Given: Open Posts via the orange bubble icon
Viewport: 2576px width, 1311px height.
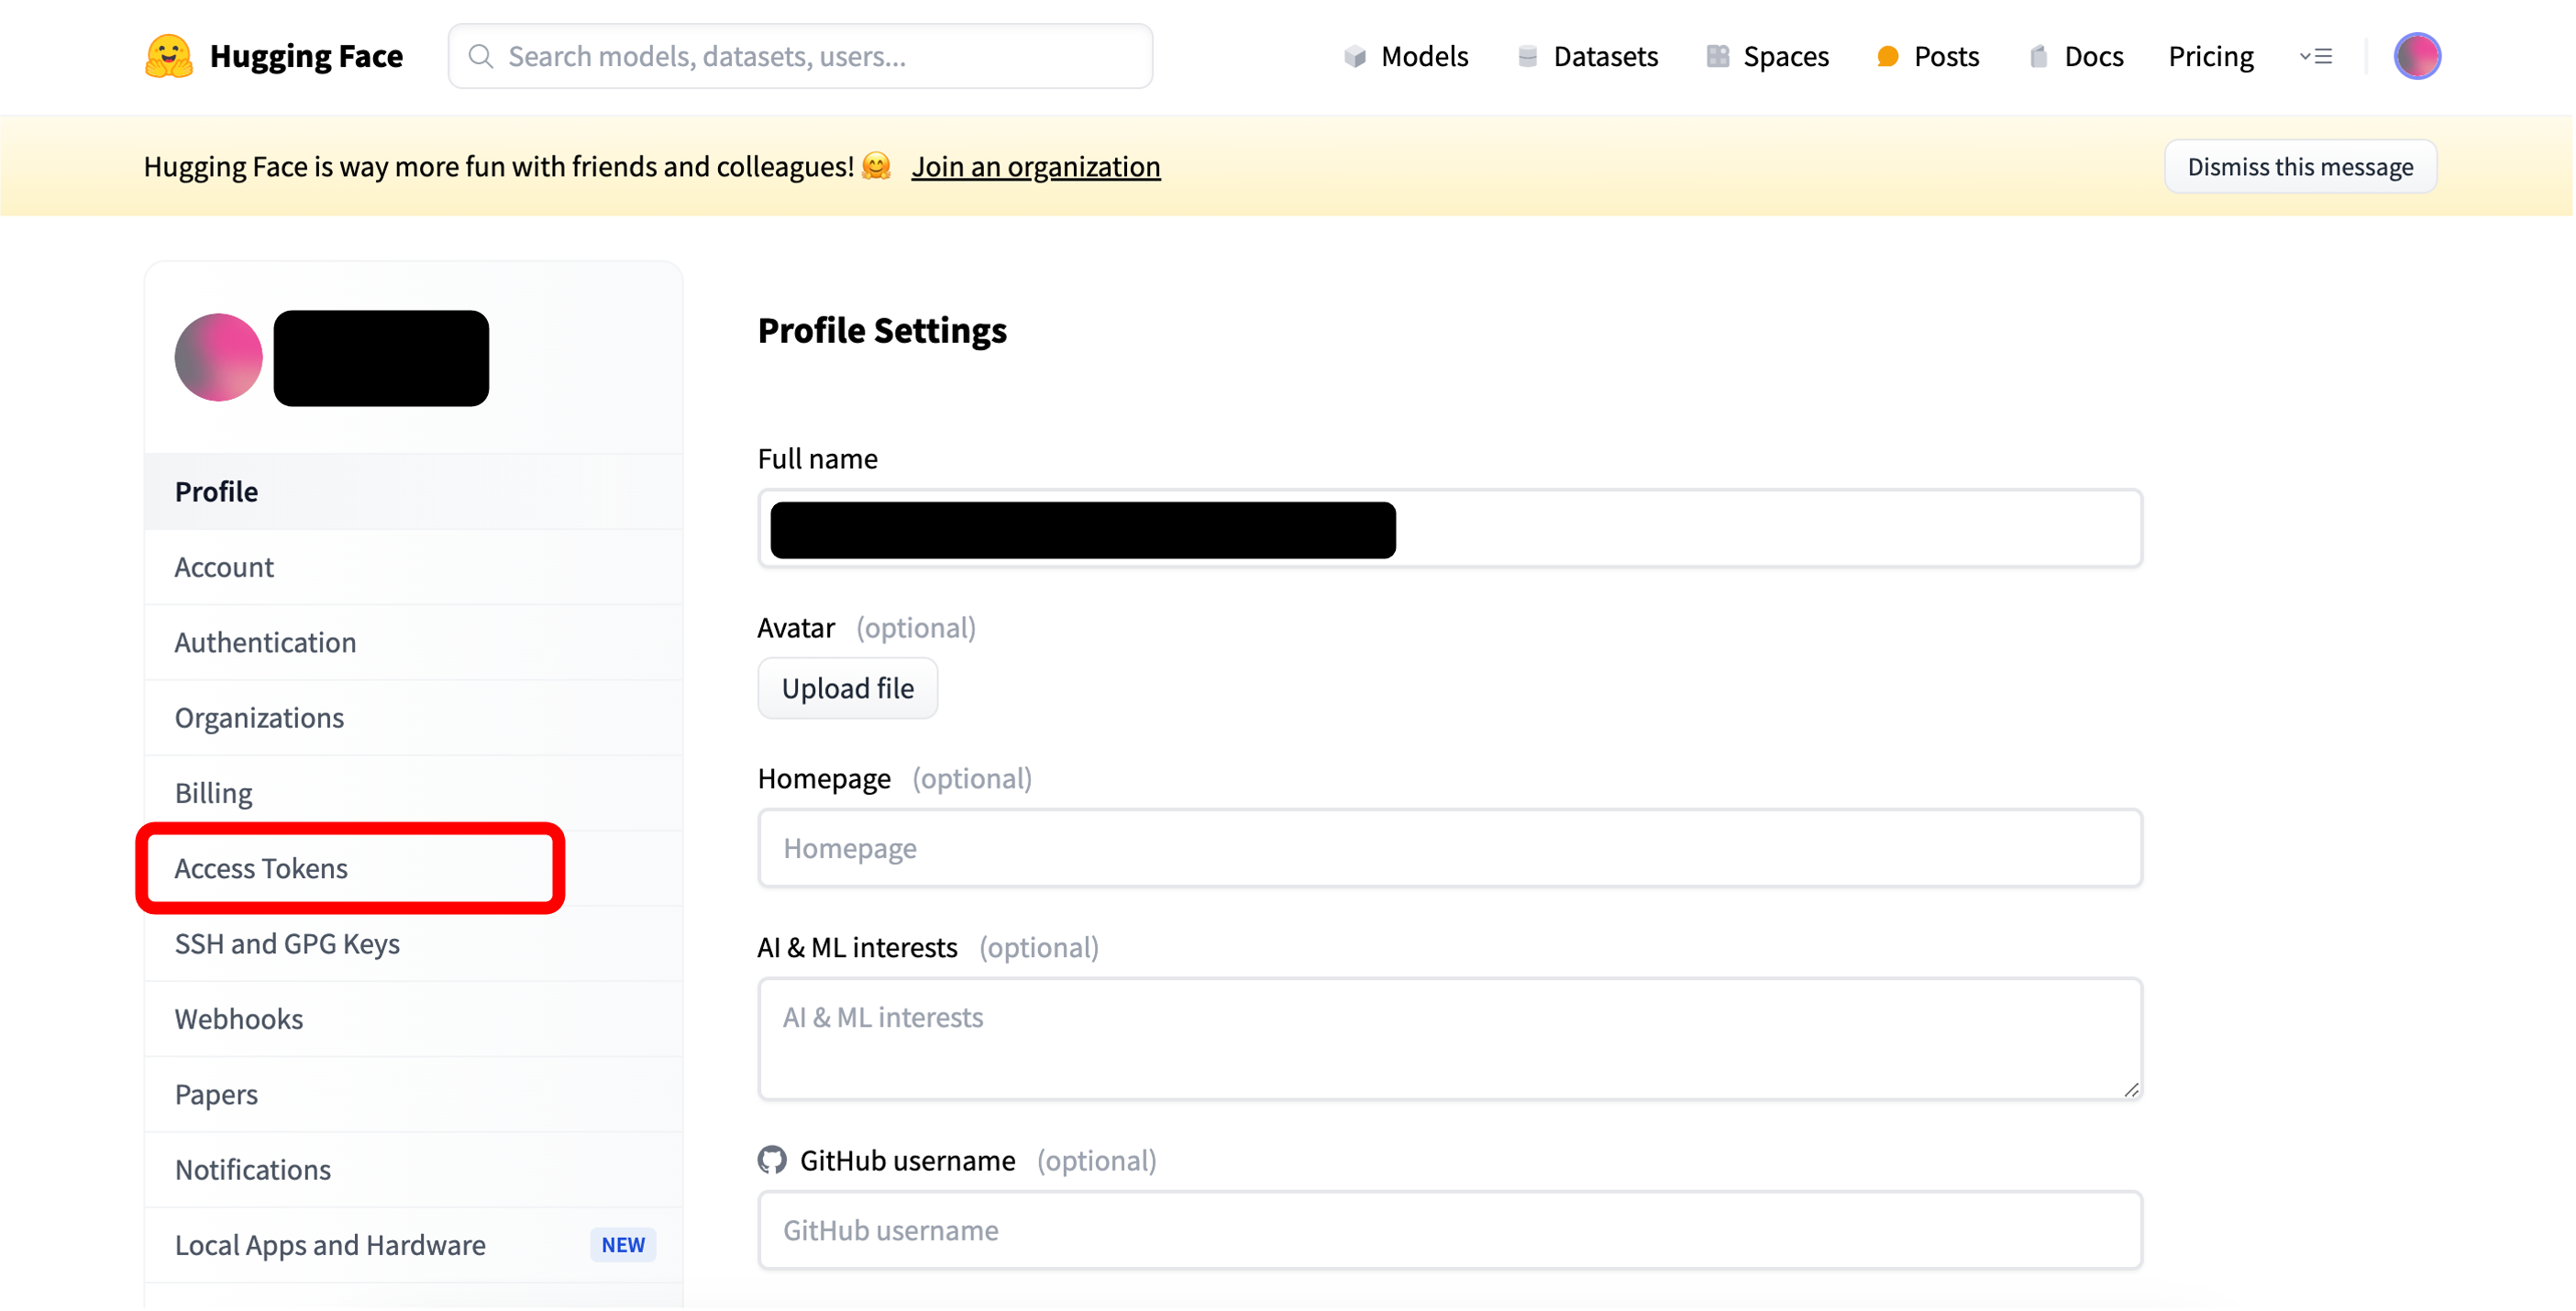Looking at the screenshot, I should [1887, 56].
